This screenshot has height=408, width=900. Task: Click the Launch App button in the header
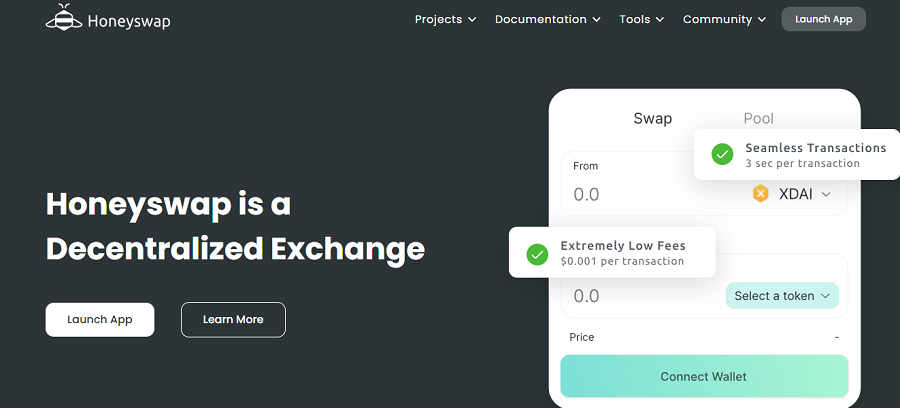point(824,19)
